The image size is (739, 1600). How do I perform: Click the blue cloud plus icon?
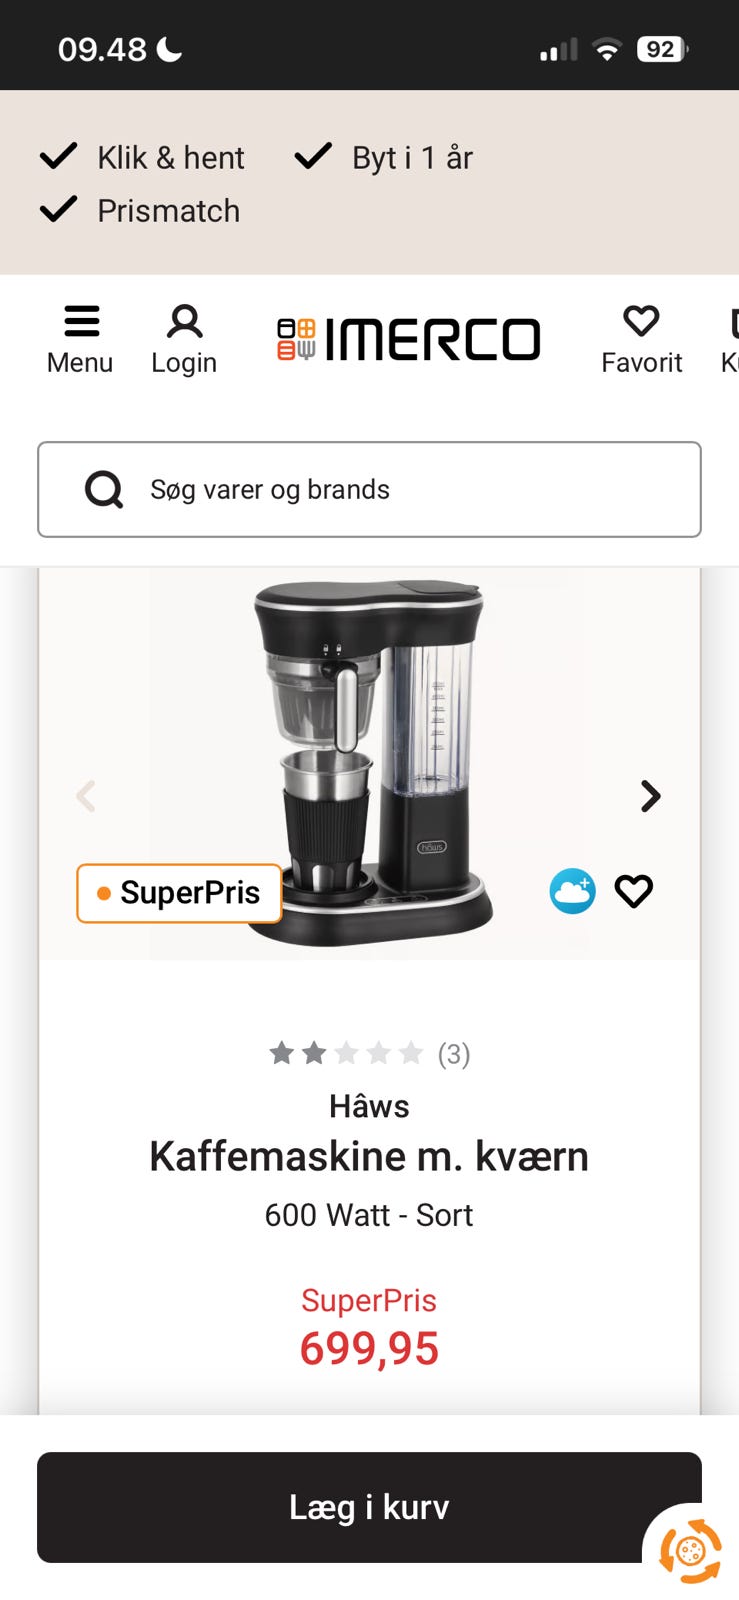tap(572, 891)
